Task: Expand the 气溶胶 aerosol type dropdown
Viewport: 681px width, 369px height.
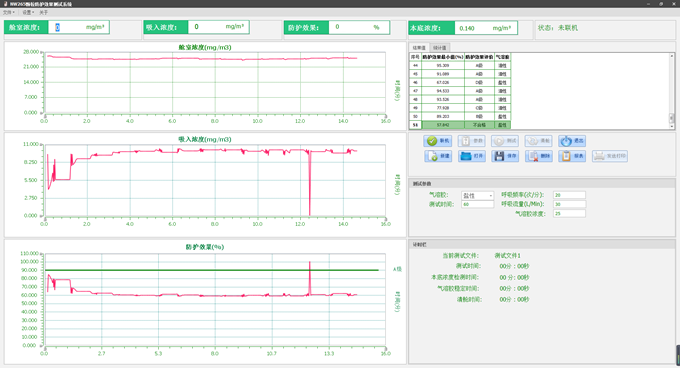Action: [477, 196]
